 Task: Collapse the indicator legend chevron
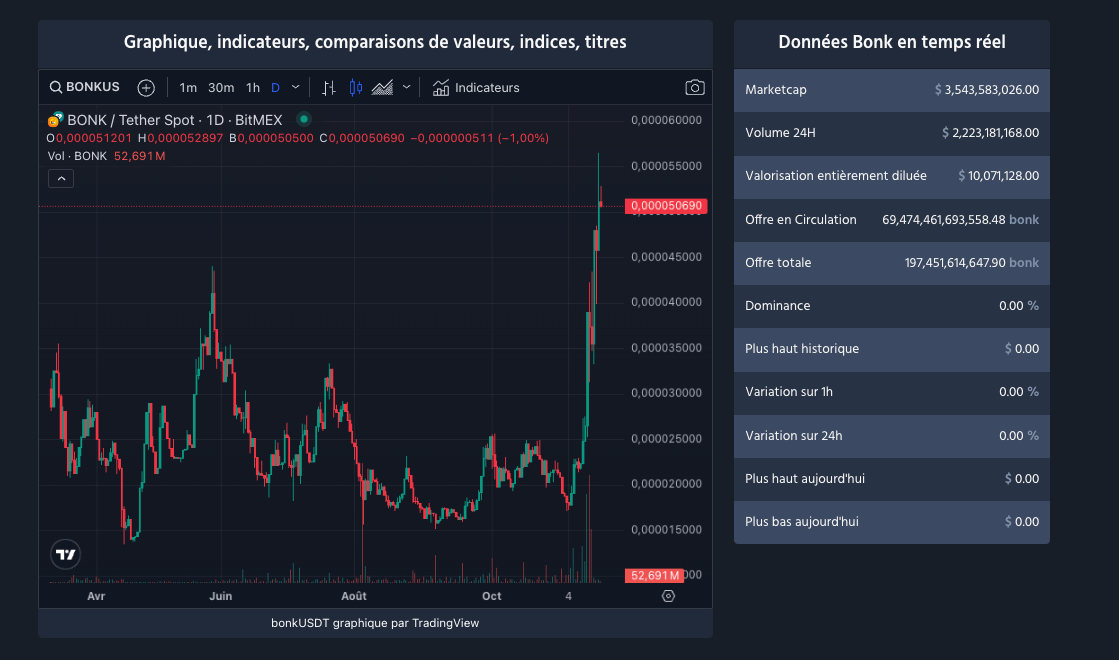(x=61, y=178)
